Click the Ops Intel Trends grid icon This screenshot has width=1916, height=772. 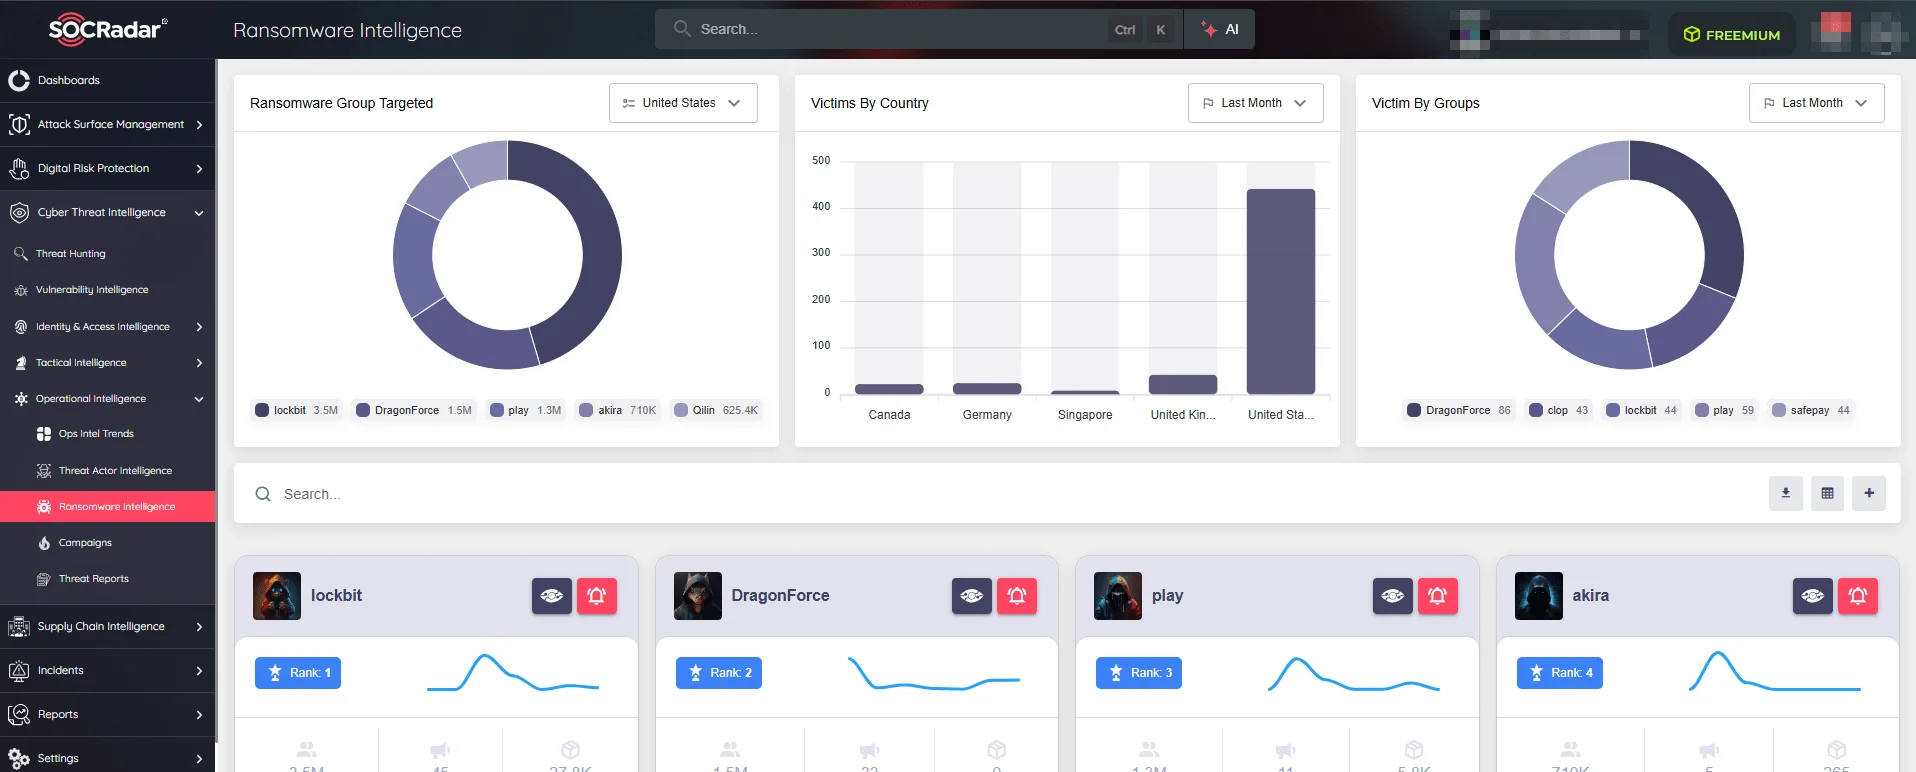[x=44, y=434]
